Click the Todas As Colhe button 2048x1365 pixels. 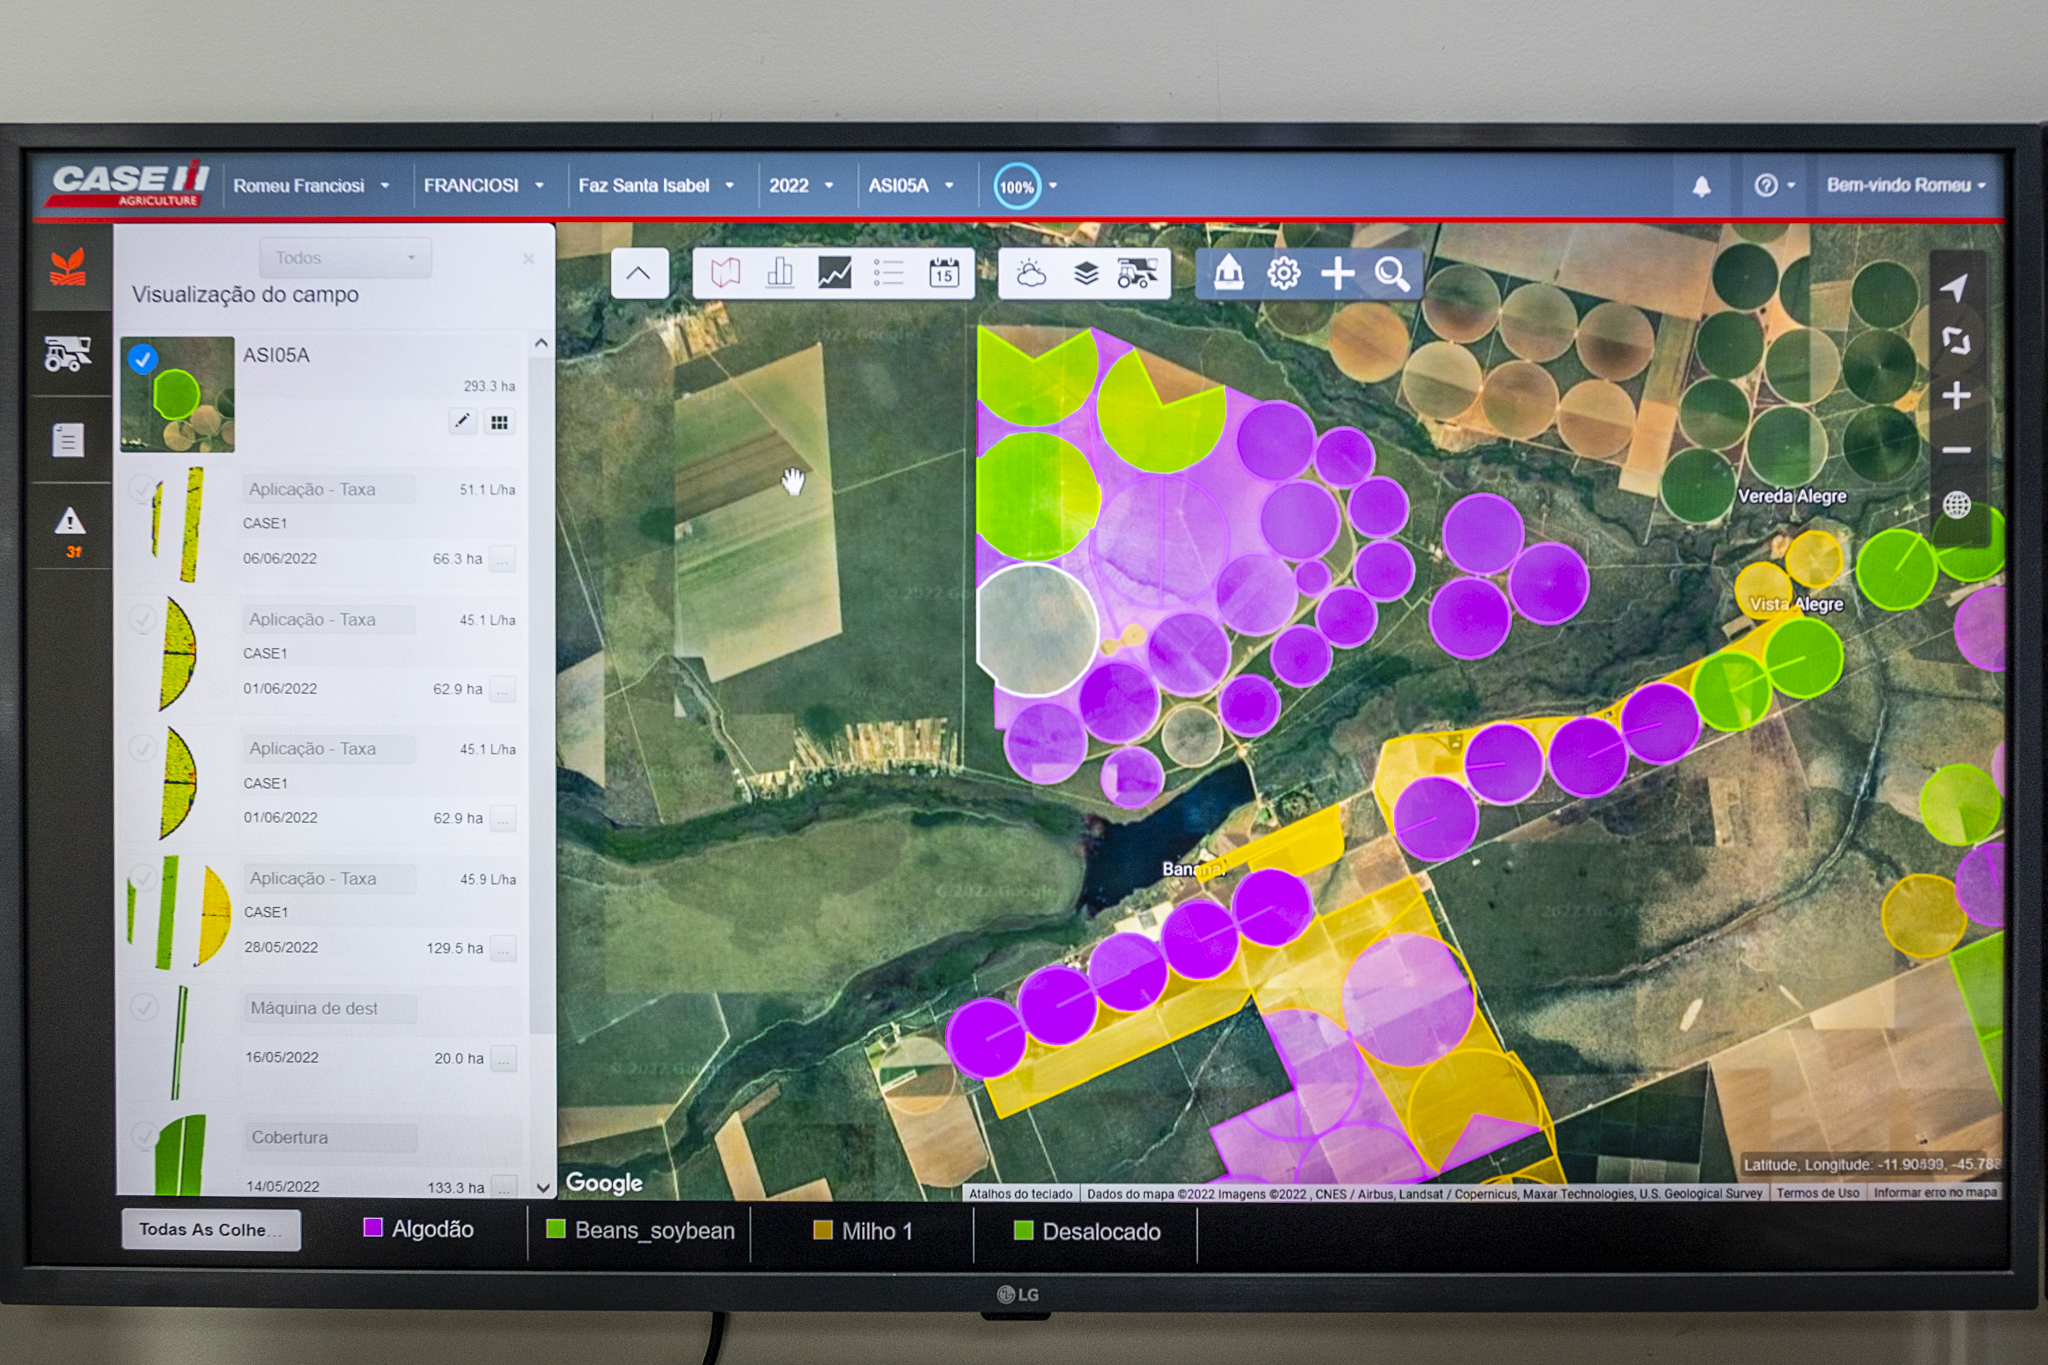[x=211, y=1230]
